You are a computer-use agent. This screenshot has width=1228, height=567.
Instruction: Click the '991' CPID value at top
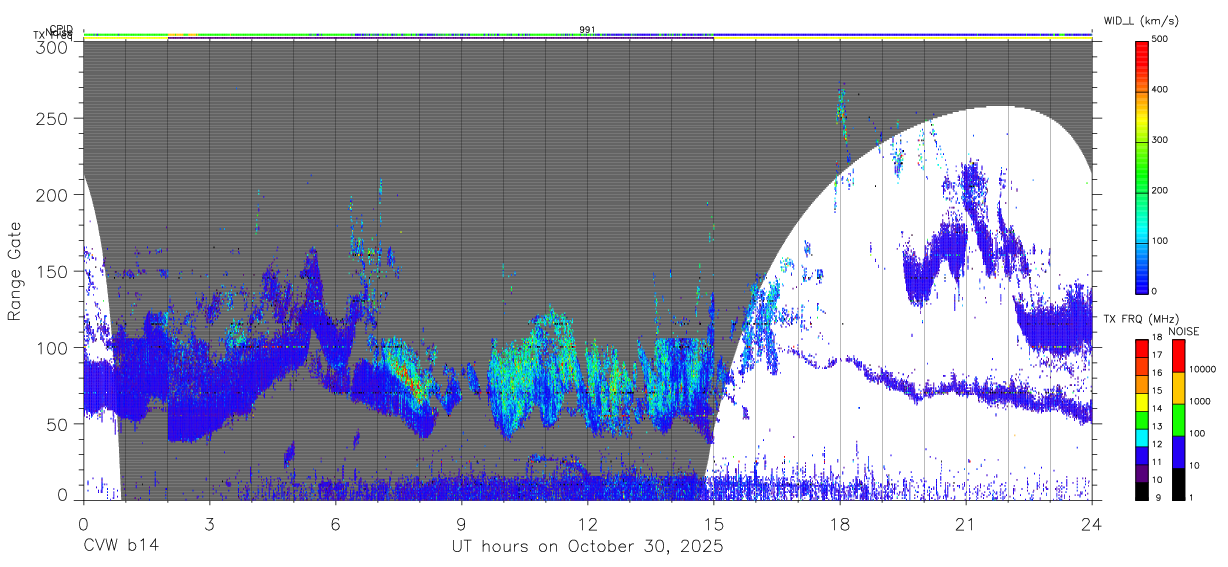pos(587,30)
